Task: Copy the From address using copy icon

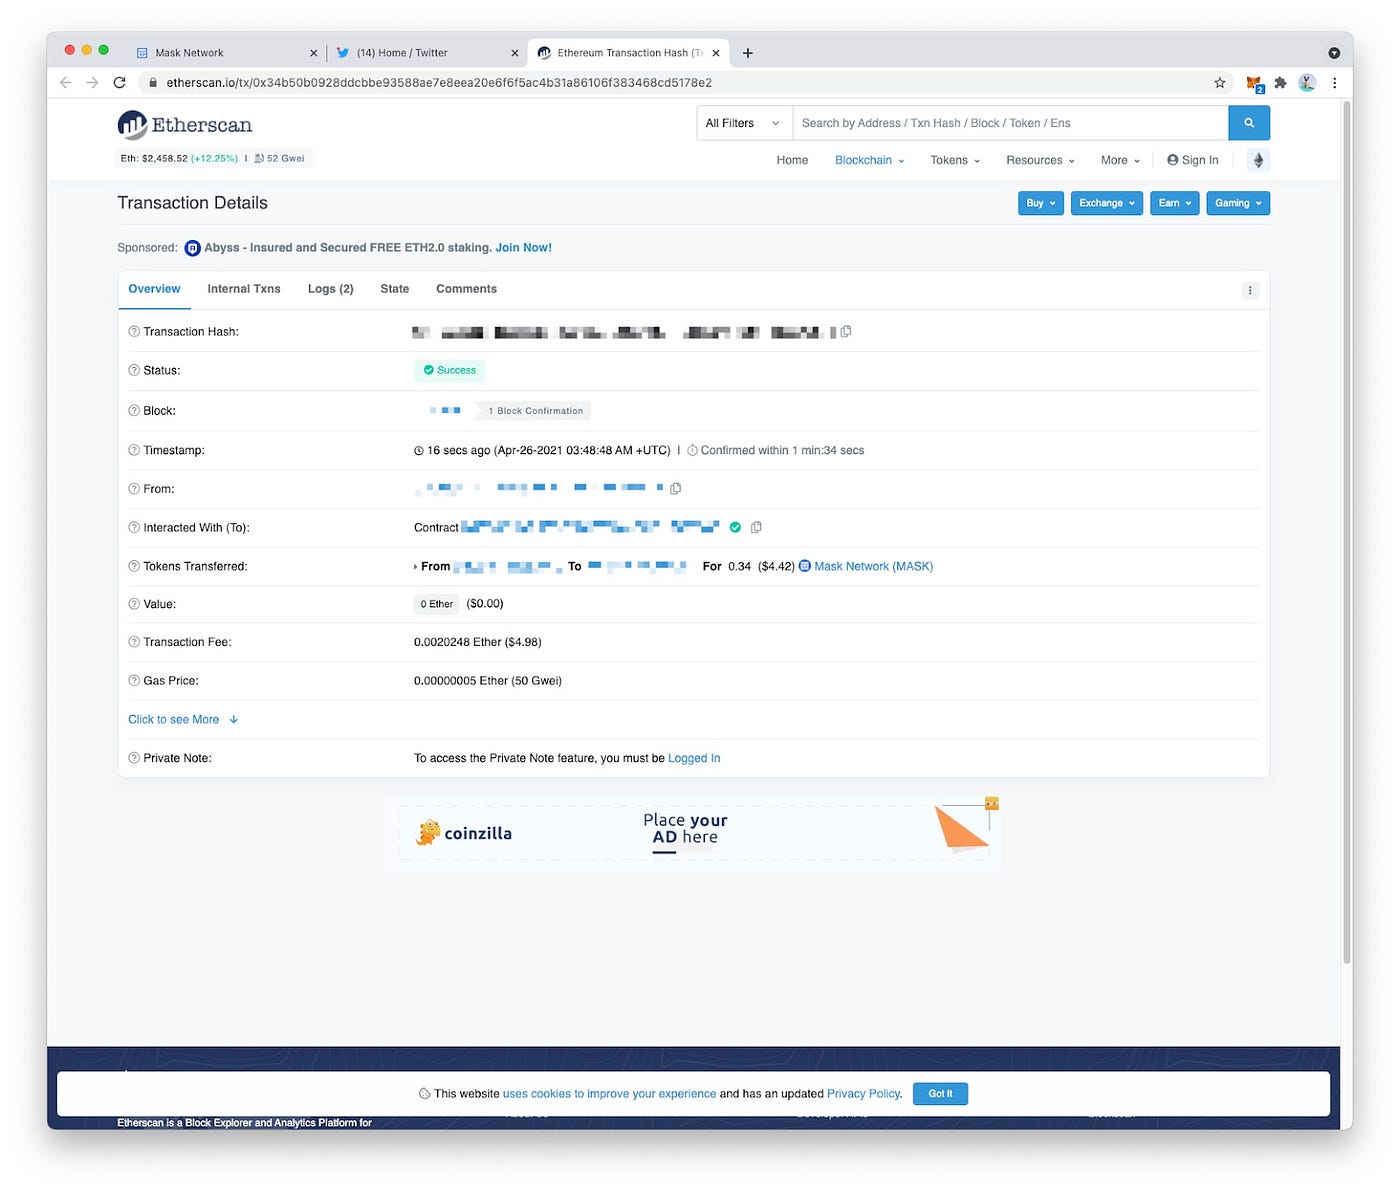Action: tap(675, 488)
